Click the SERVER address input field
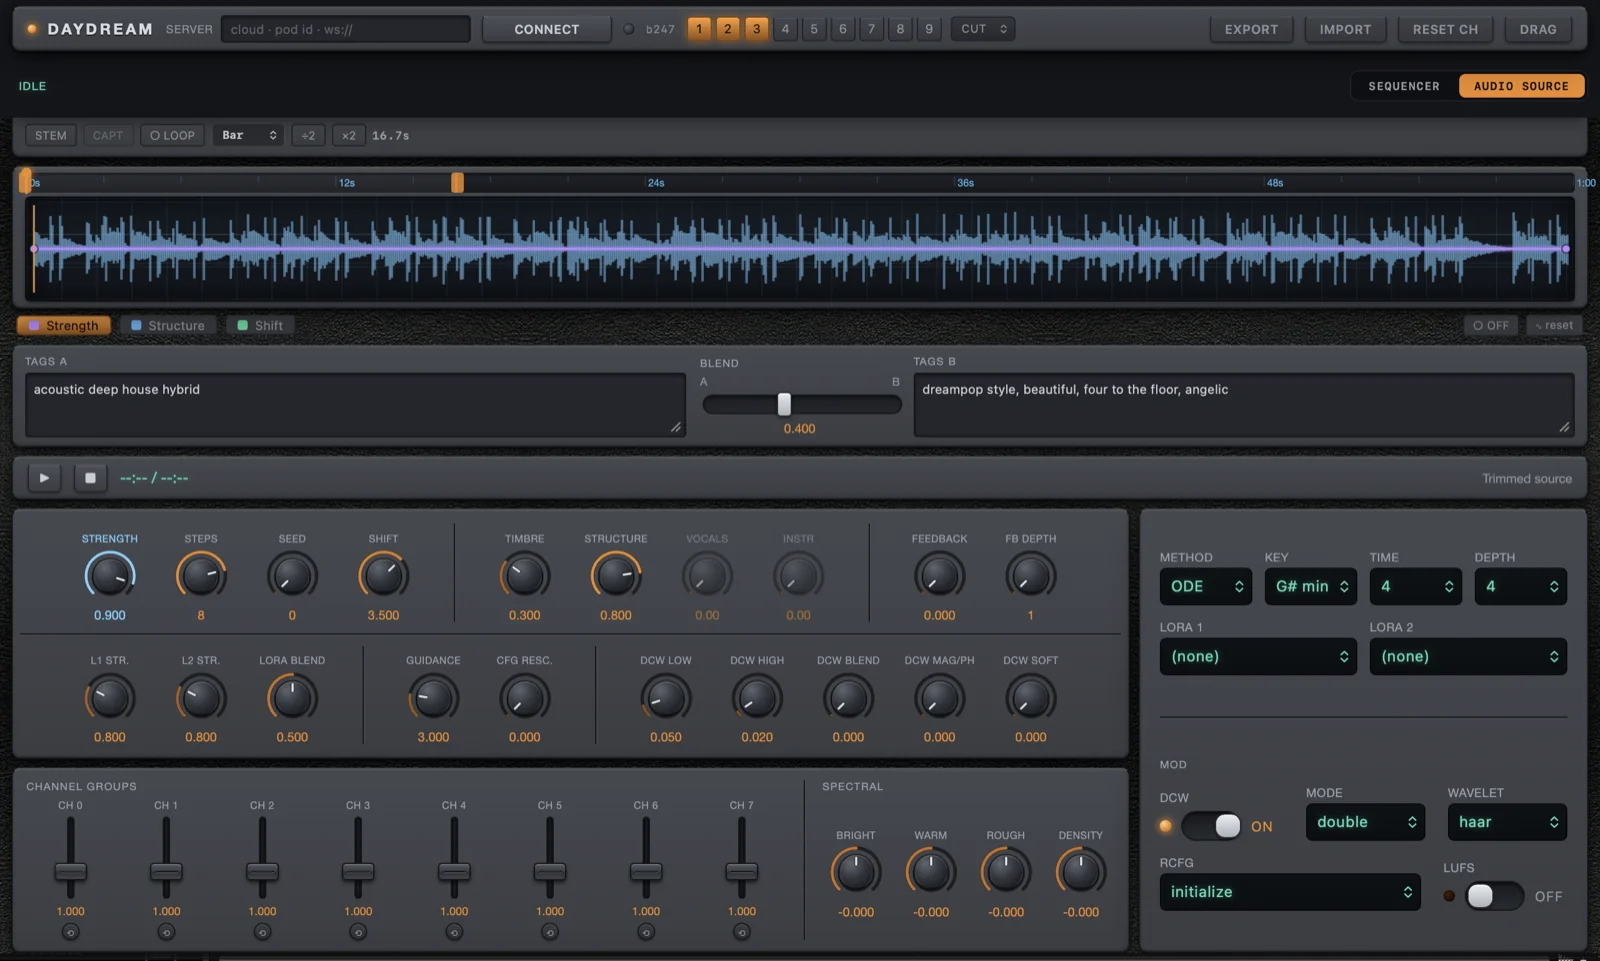1600x961 pixels. [x=346, y=29]
